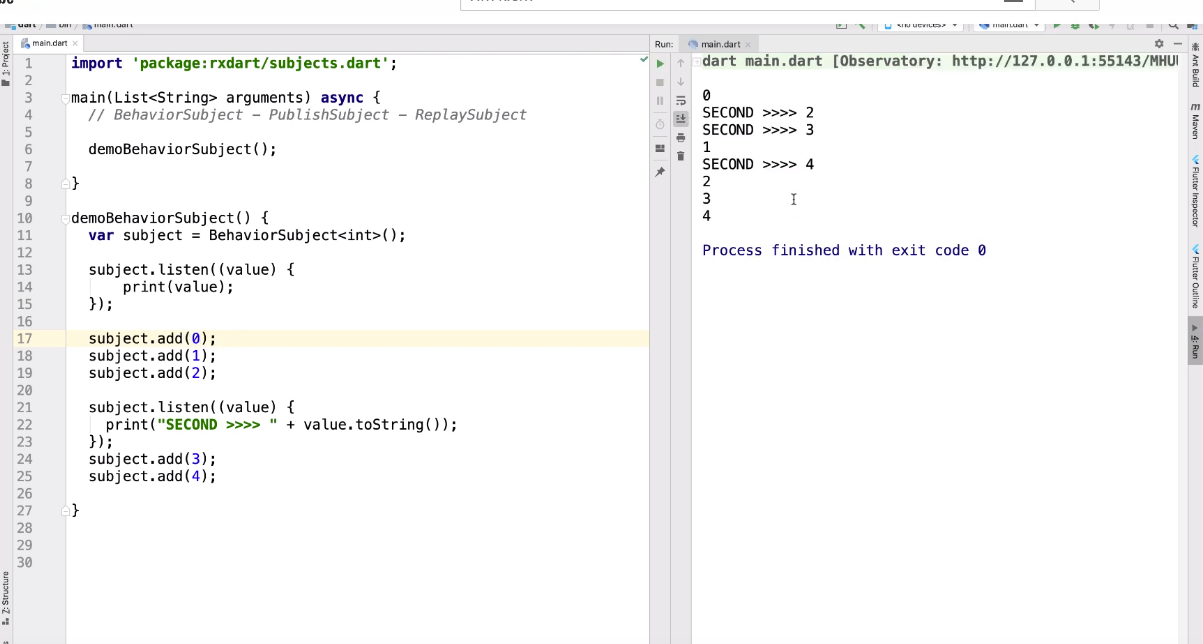Toggle the 4: Run tool window tab

coord(1195,340)
